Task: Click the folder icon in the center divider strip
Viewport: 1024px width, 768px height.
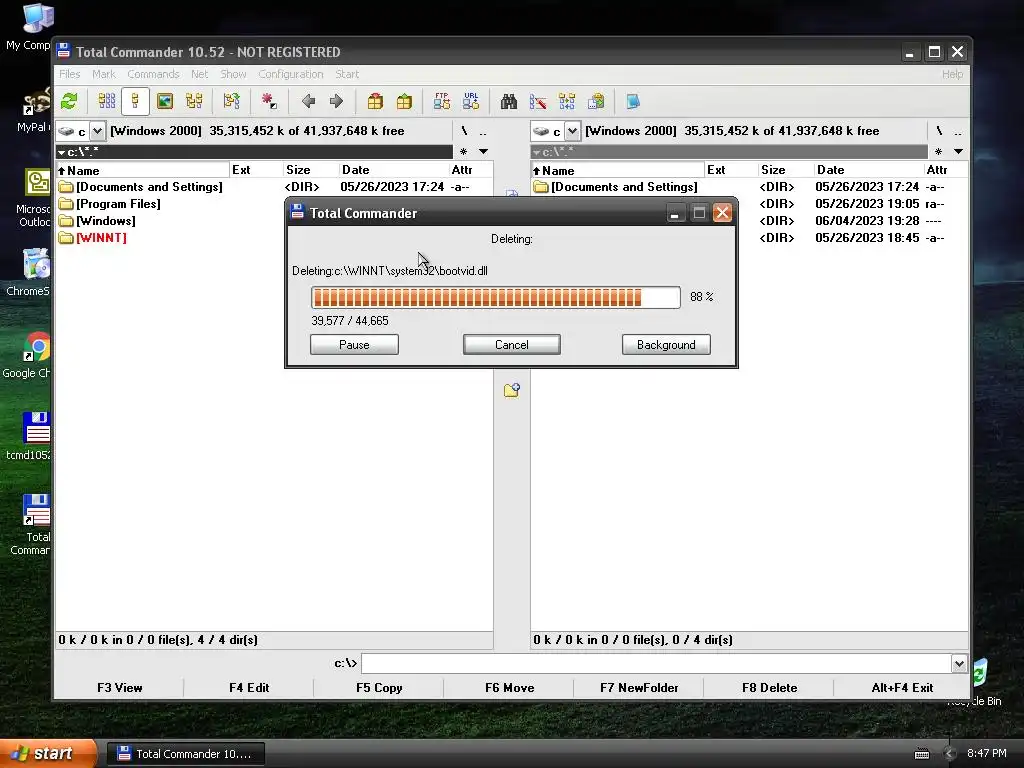Action: [x=511, y=390]
